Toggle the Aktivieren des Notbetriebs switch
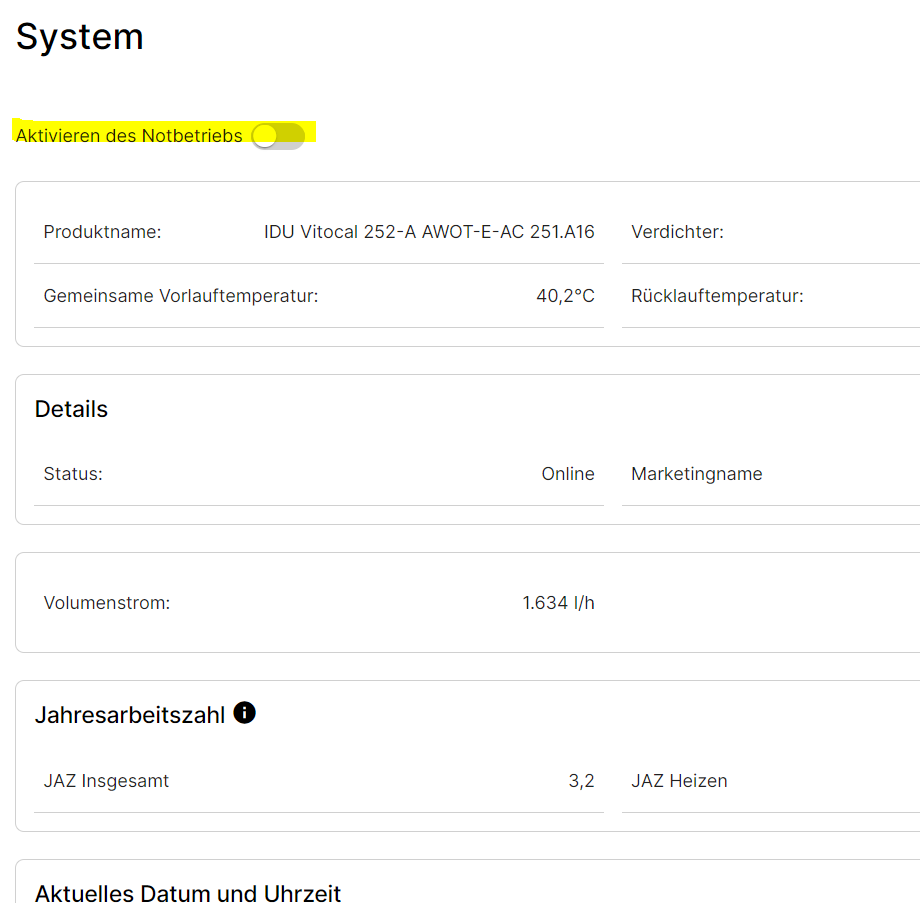This screenshot has height=903, width=920. [278, 136]
